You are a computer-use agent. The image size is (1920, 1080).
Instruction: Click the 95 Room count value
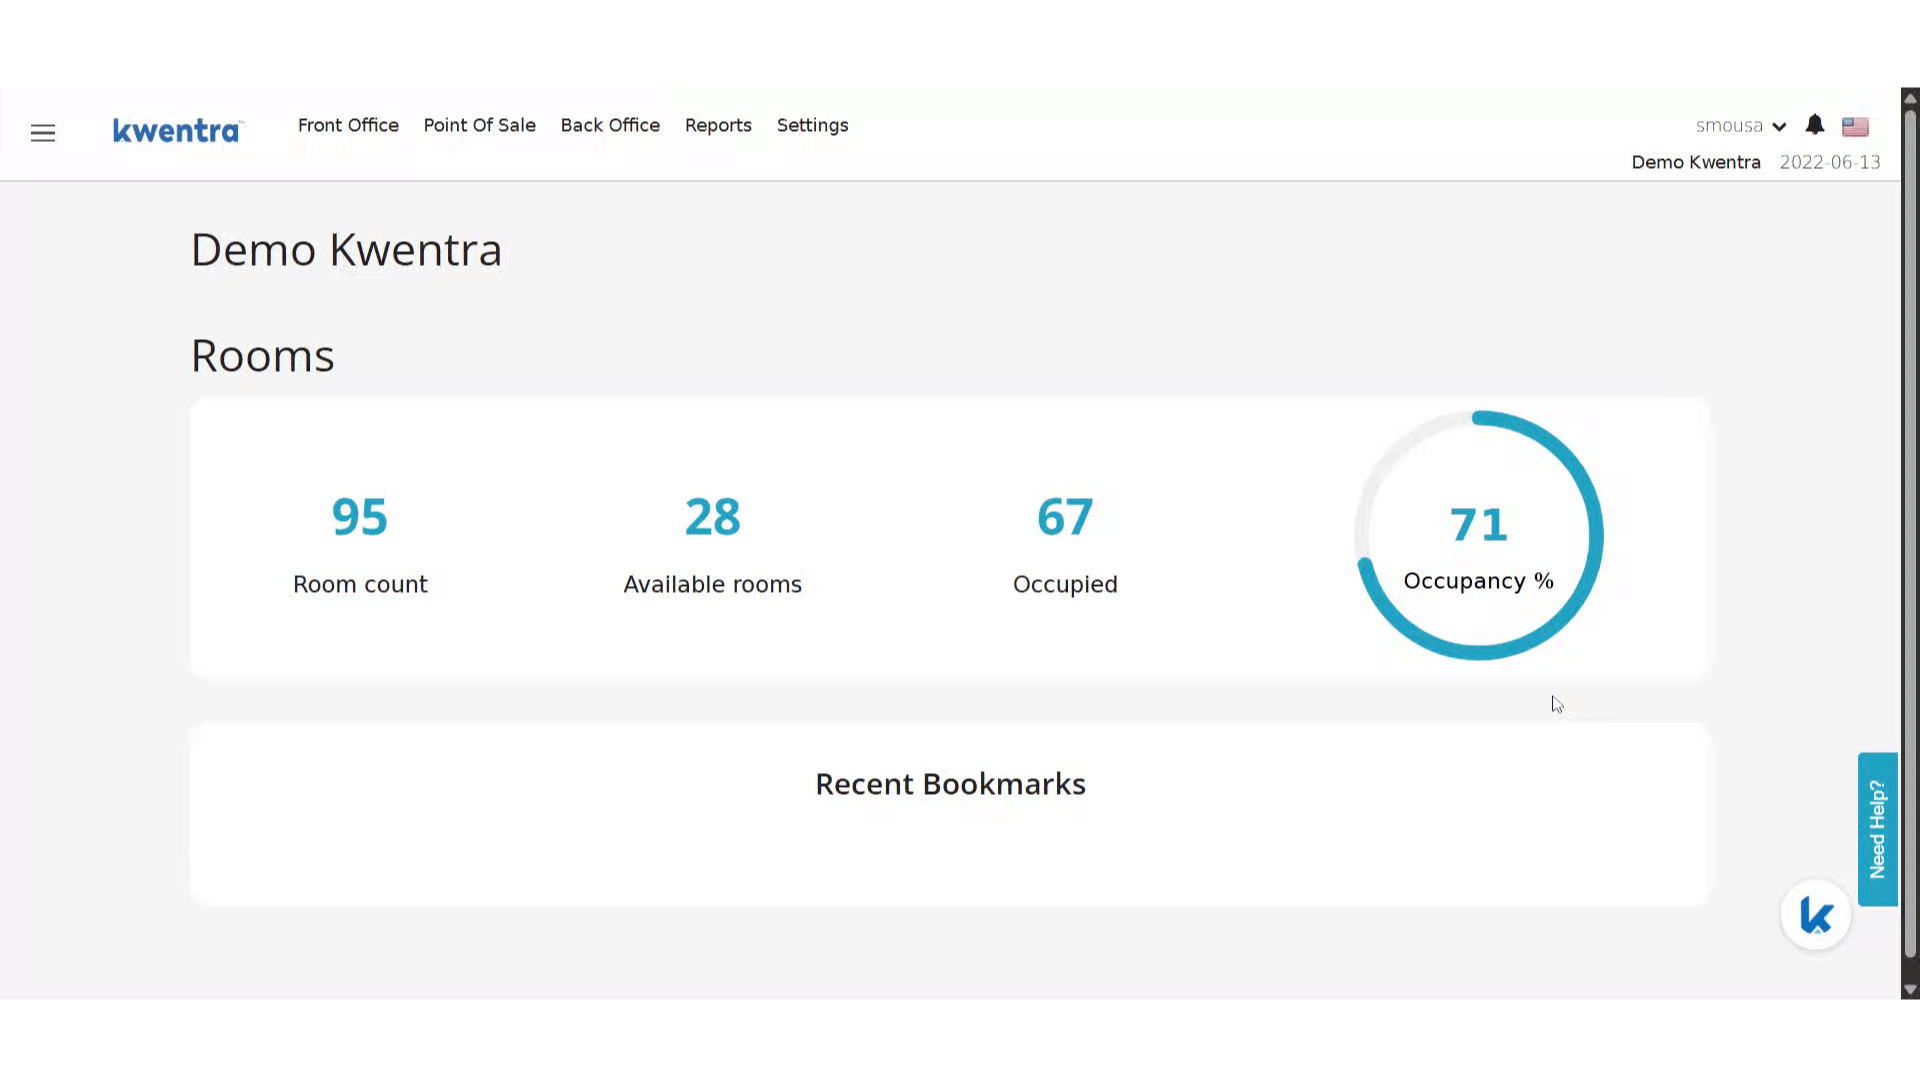pyautogui.click(x=360, y=517)
